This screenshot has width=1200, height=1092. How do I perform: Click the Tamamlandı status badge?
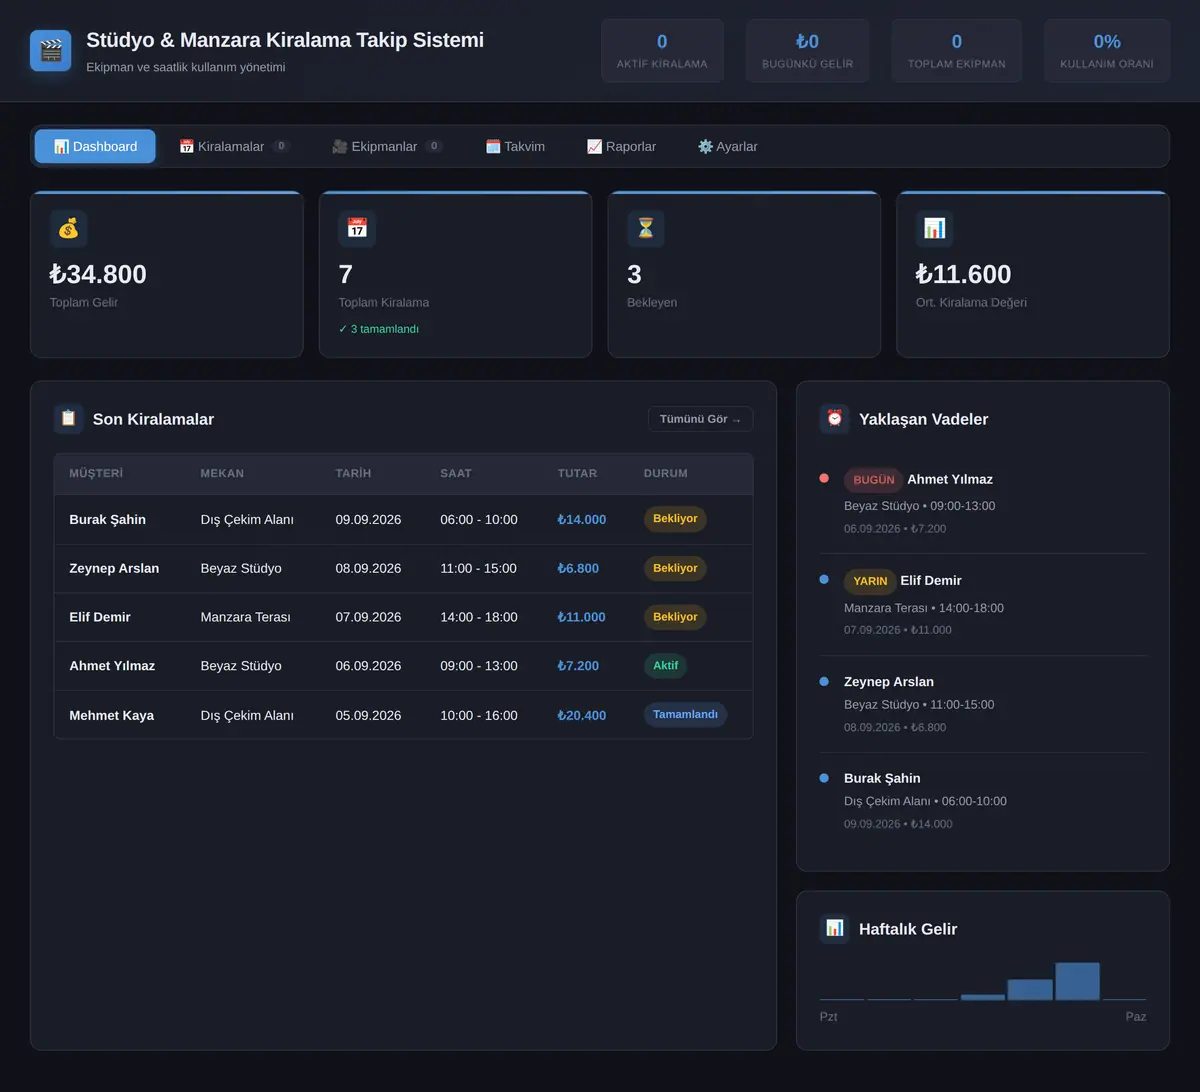point(685,715)
